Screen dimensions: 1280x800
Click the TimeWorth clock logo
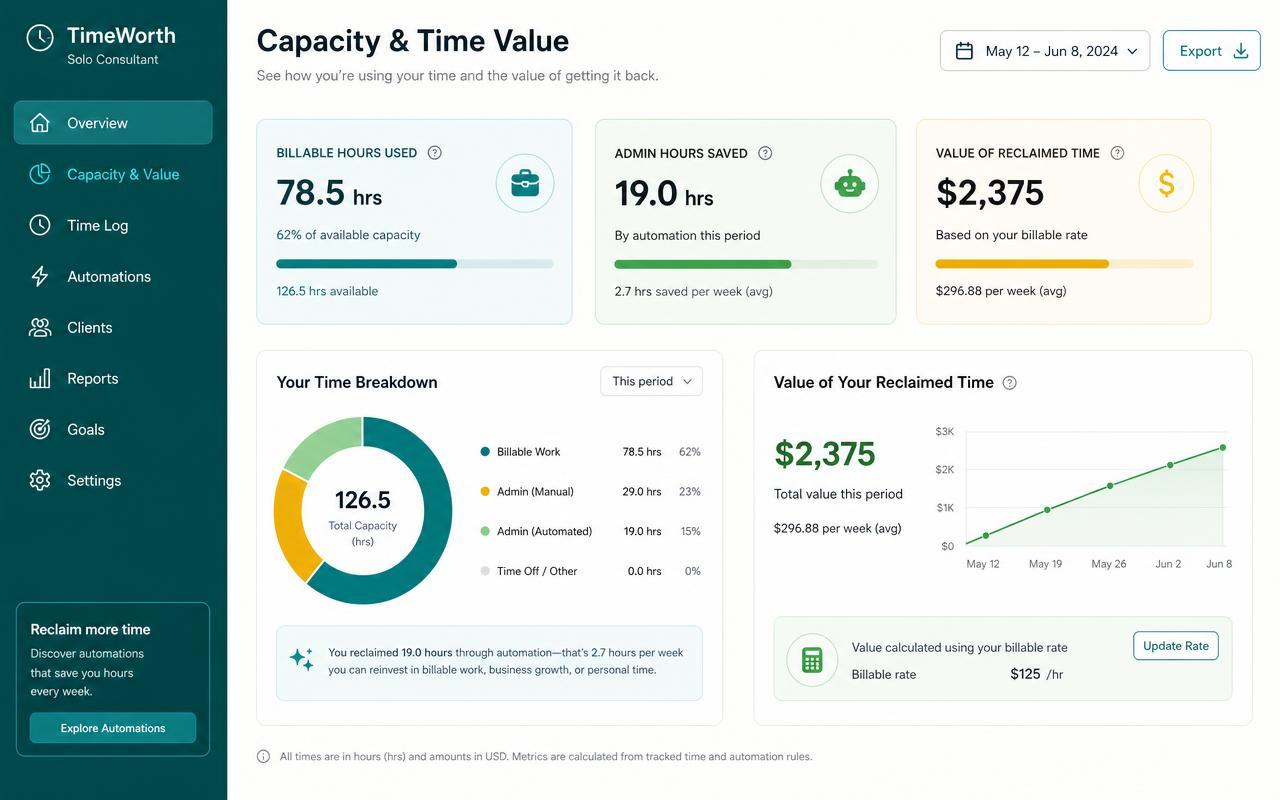[40, 38]
